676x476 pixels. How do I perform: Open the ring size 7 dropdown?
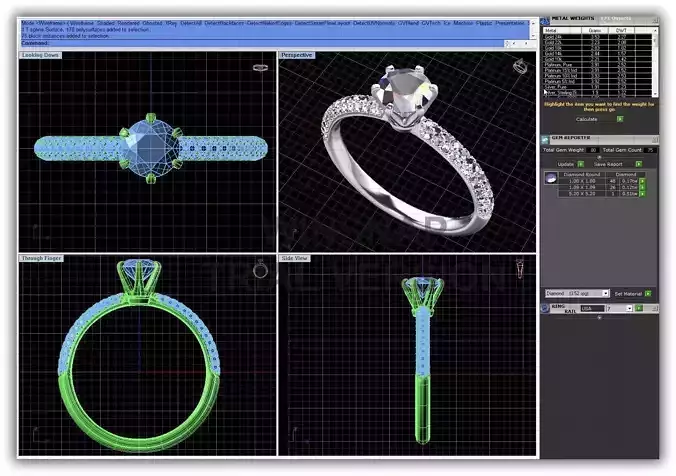[629, 308]
